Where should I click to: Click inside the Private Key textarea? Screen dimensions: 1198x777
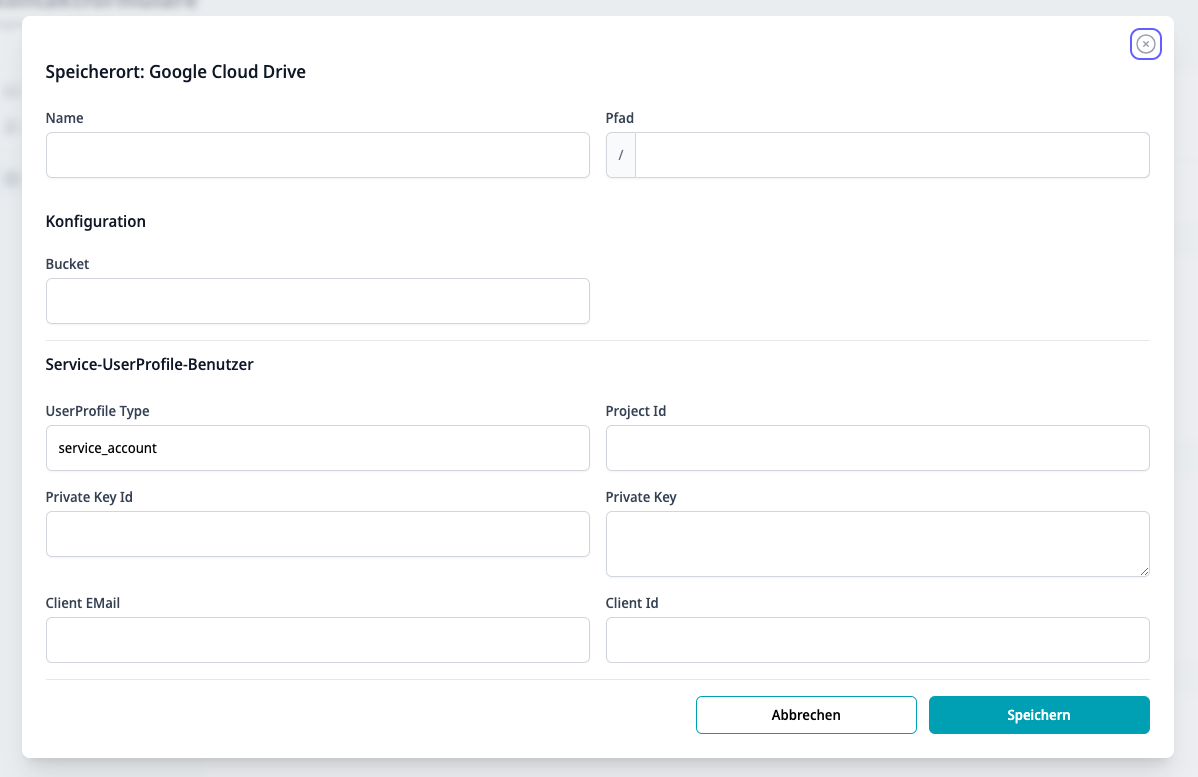tap(878, 544)
